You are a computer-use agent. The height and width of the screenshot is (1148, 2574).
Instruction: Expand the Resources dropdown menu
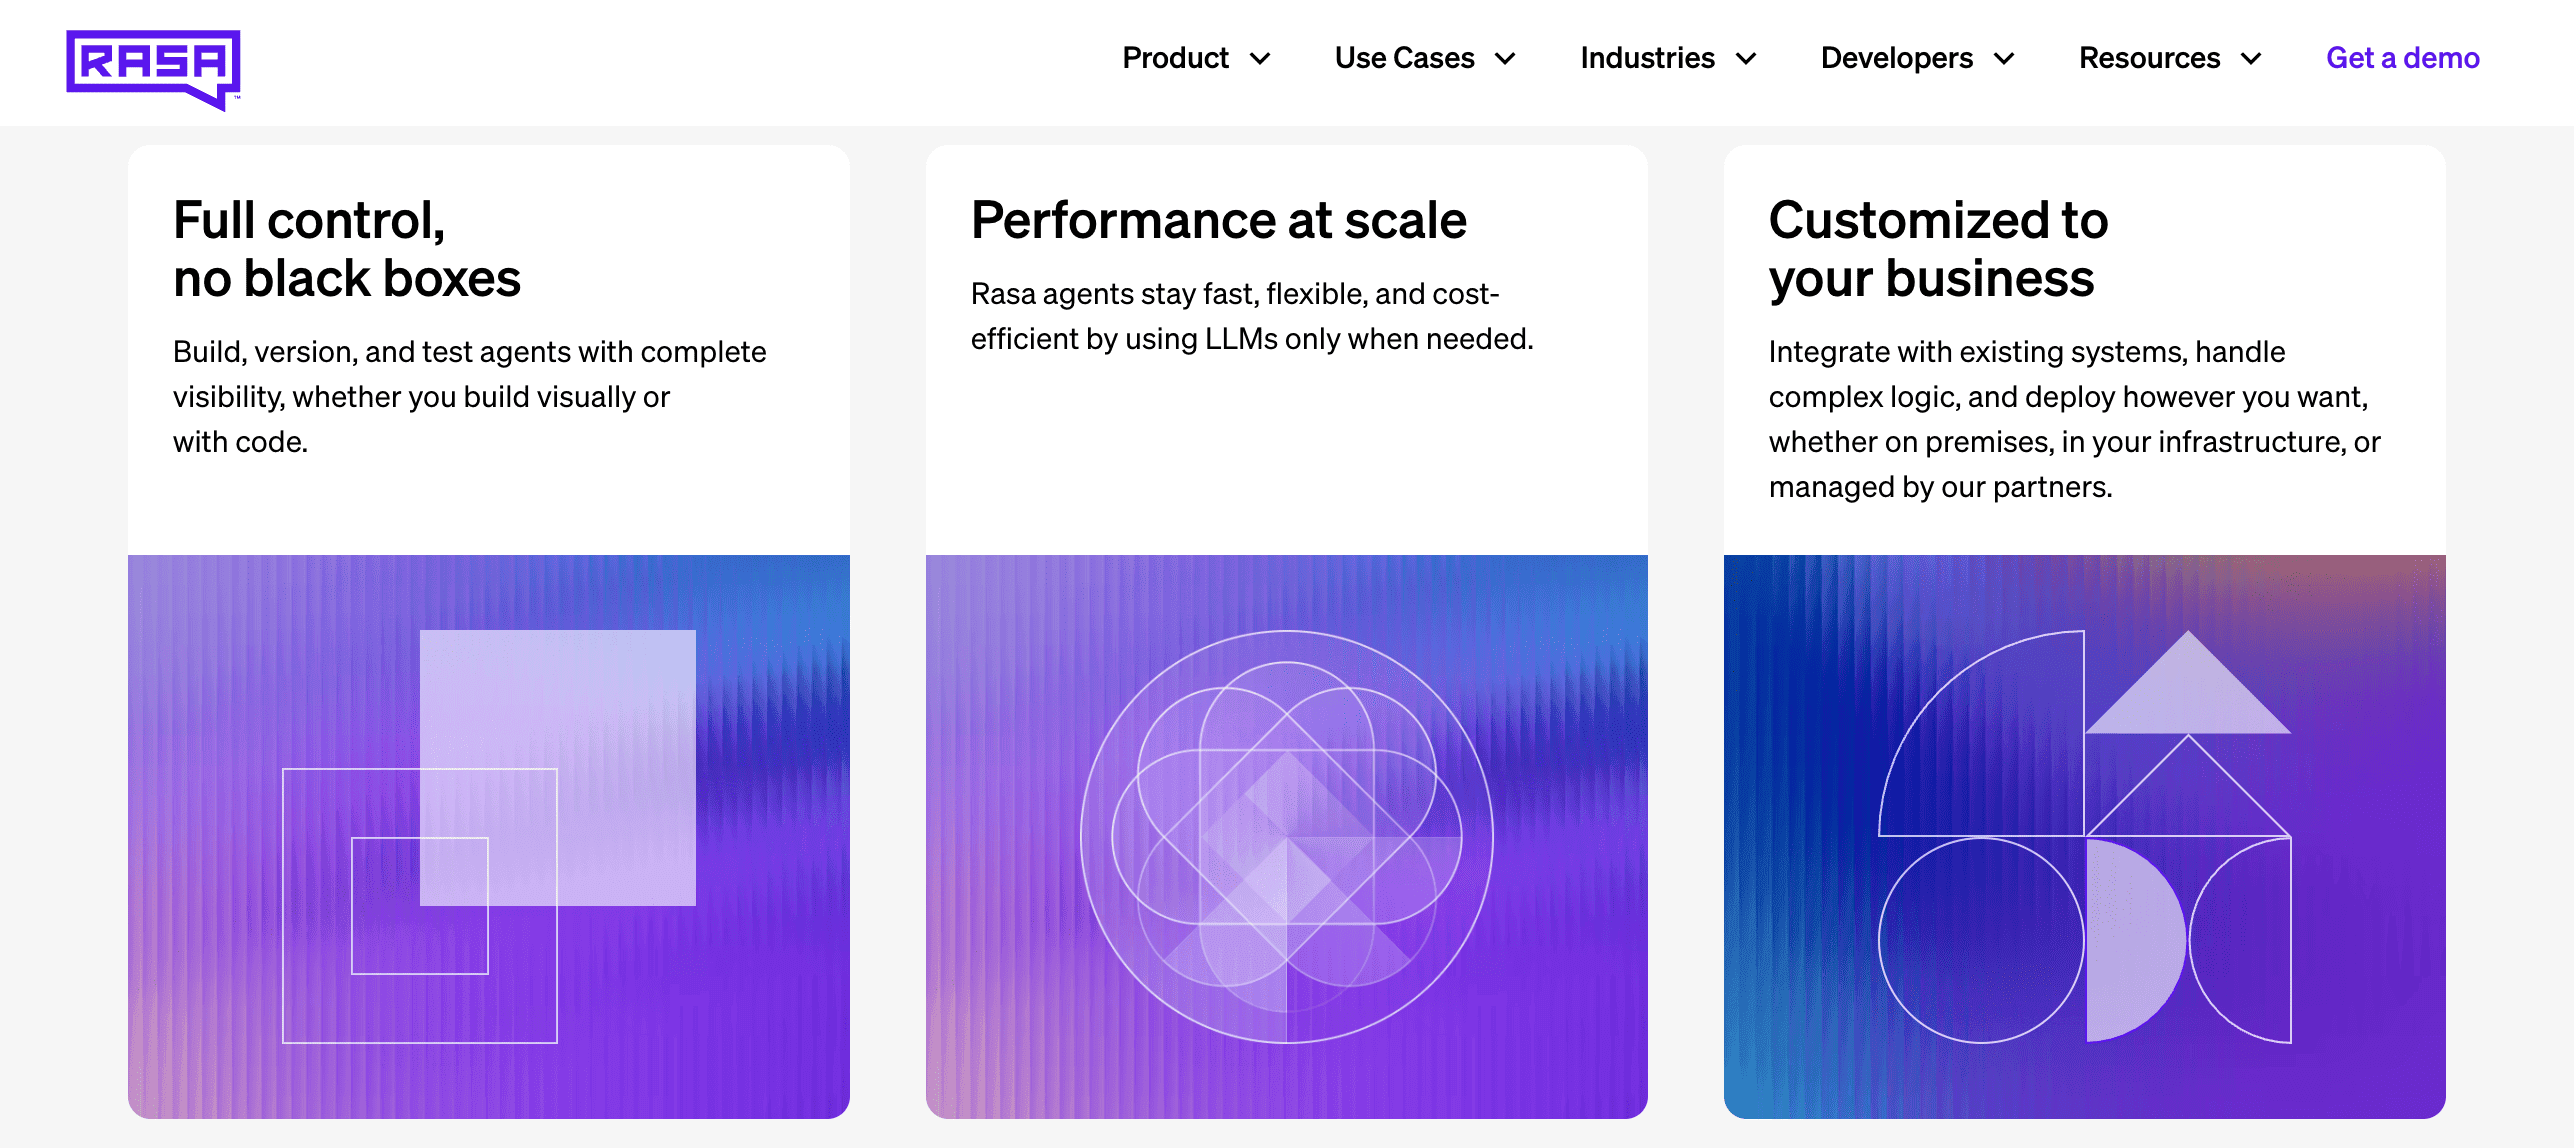pyautogui.click(x=2148, y=58)
